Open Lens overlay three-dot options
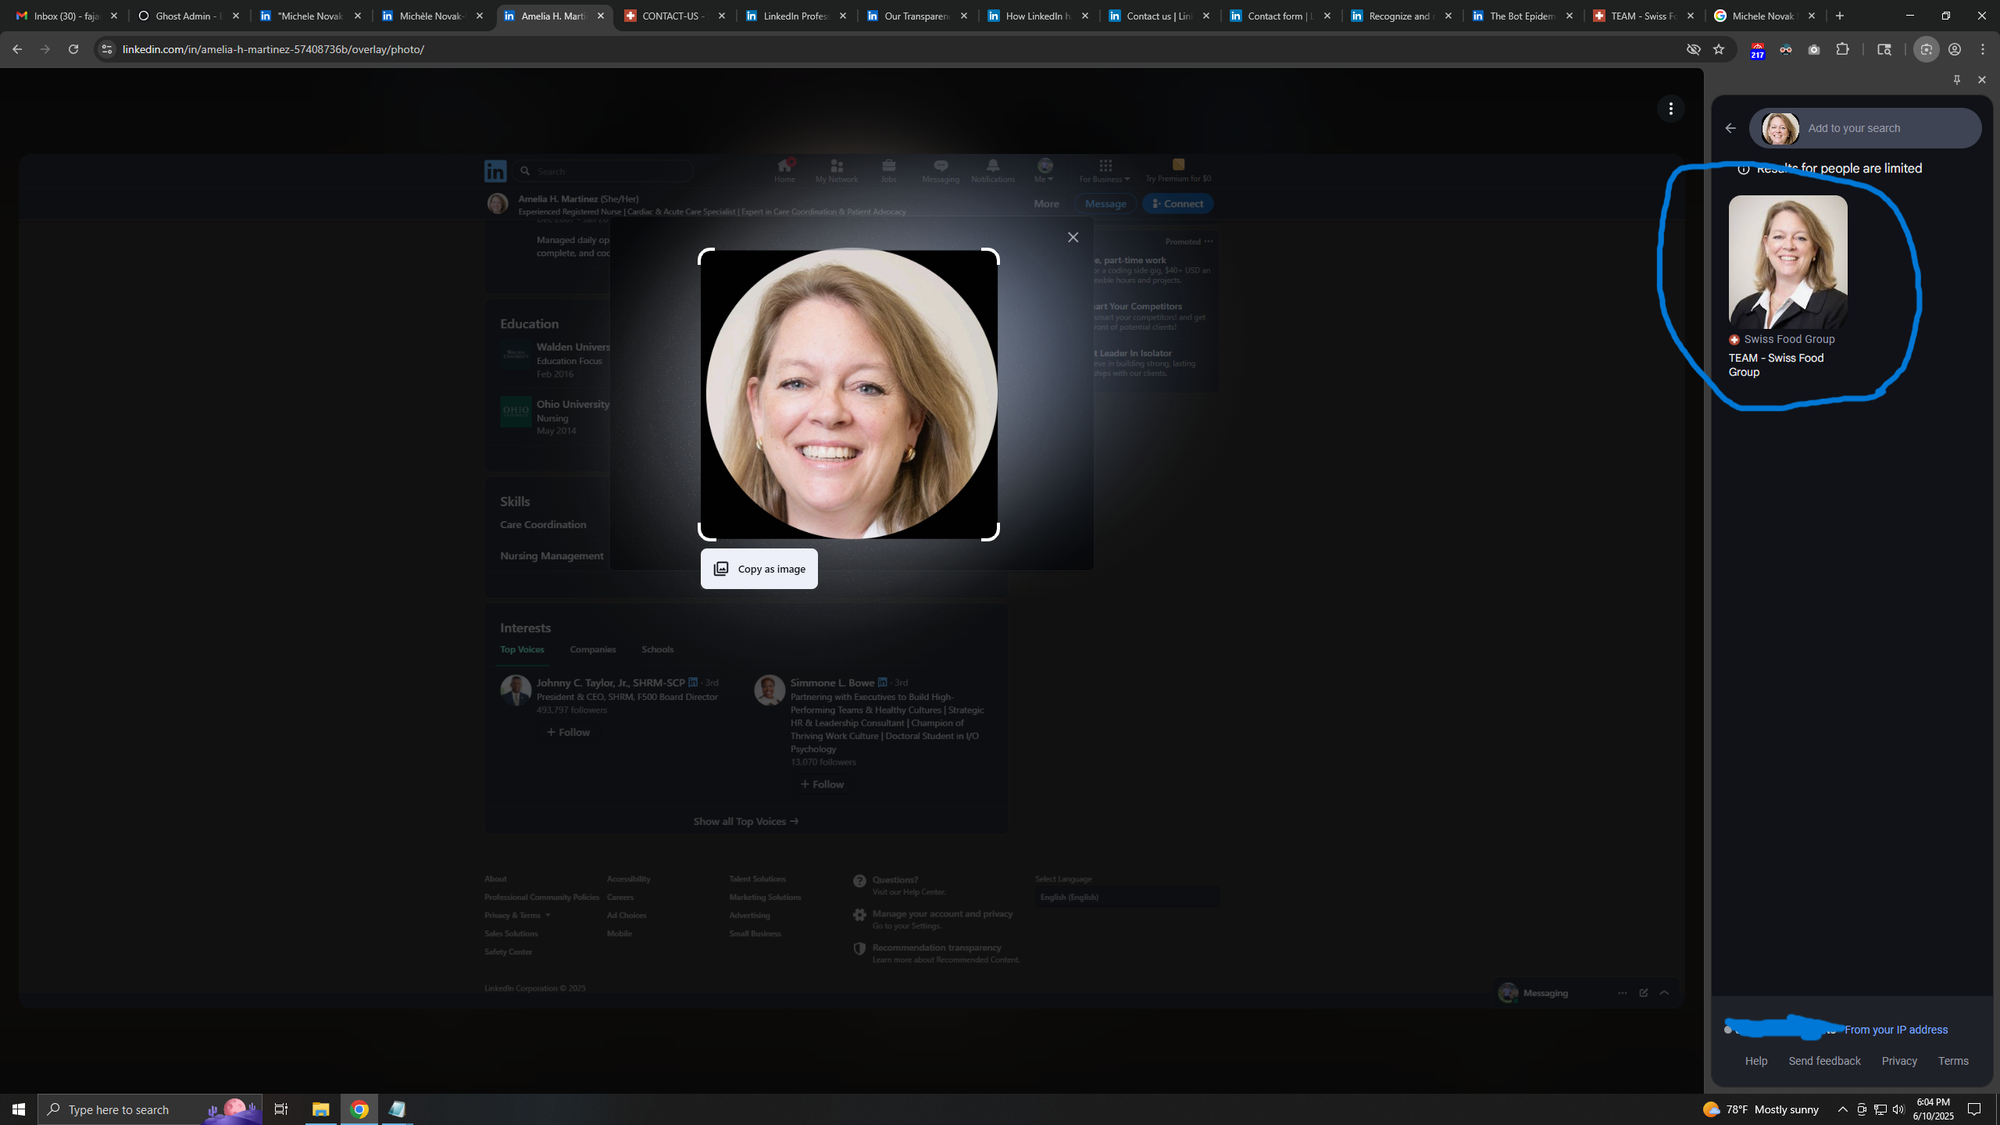 coord(1670,109)
